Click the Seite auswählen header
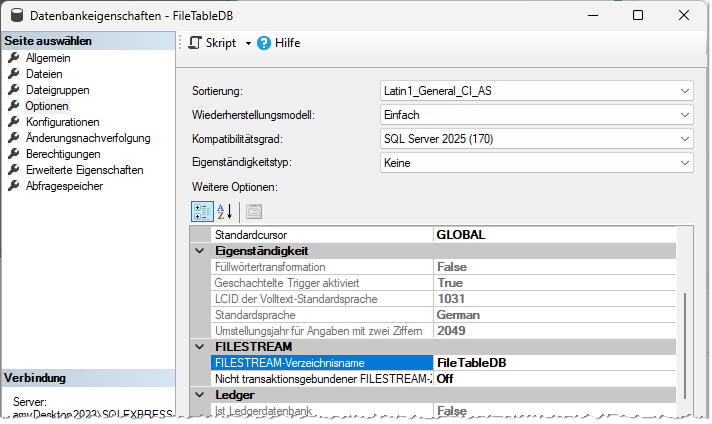The height and width of the screenshot is (424, 712). [89, 41]
